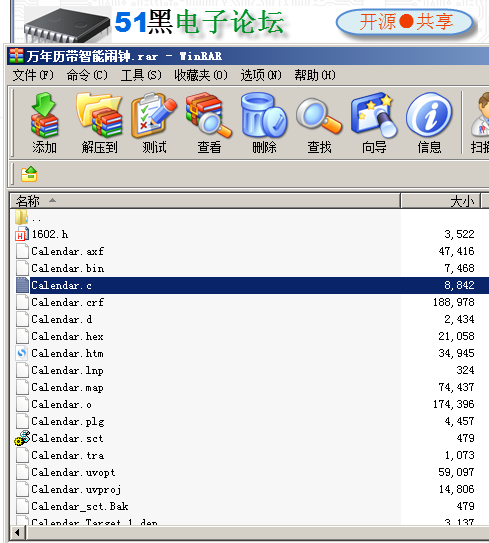Open the Favorites (收藏夹) menu
Image resolution: width=489 pixels, height=543 pixels.
click(x=201, y=75)
